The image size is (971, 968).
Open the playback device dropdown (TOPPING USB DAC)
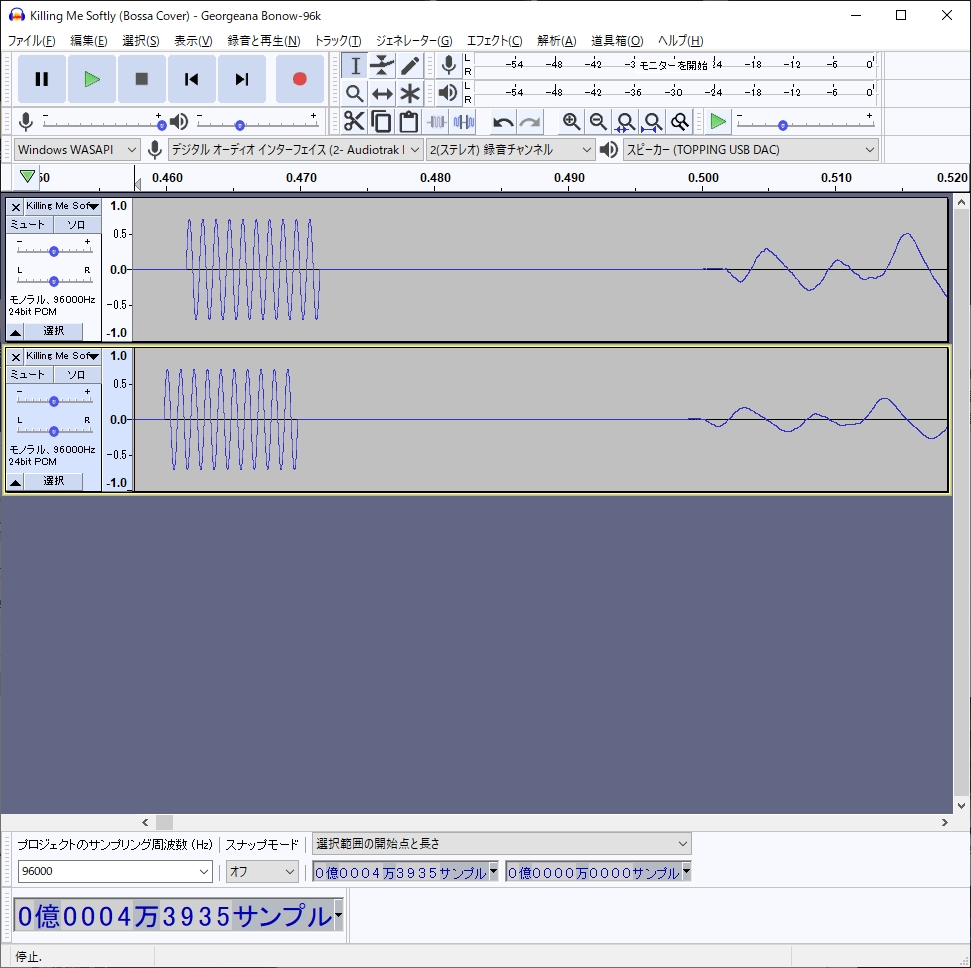(x=751, y=149)
